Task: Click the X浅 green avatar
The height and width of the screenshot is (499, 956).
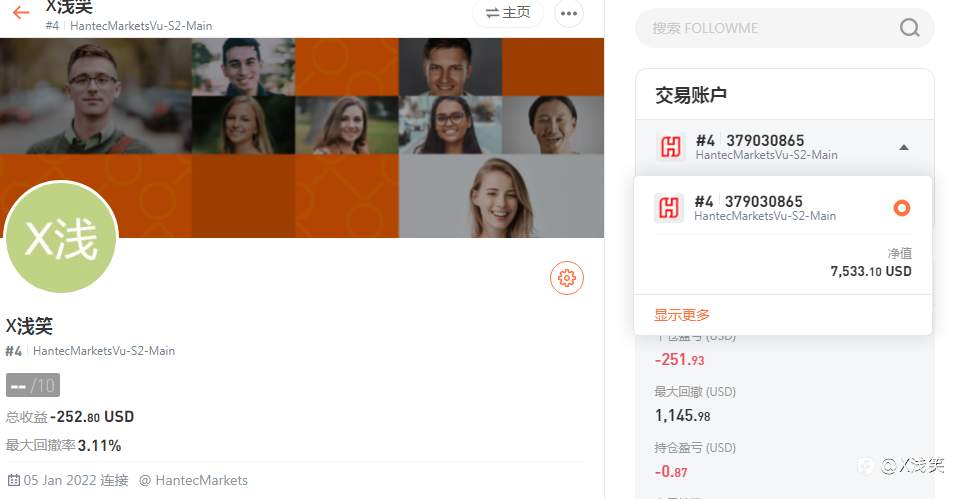Action: [x=61, y=237]
